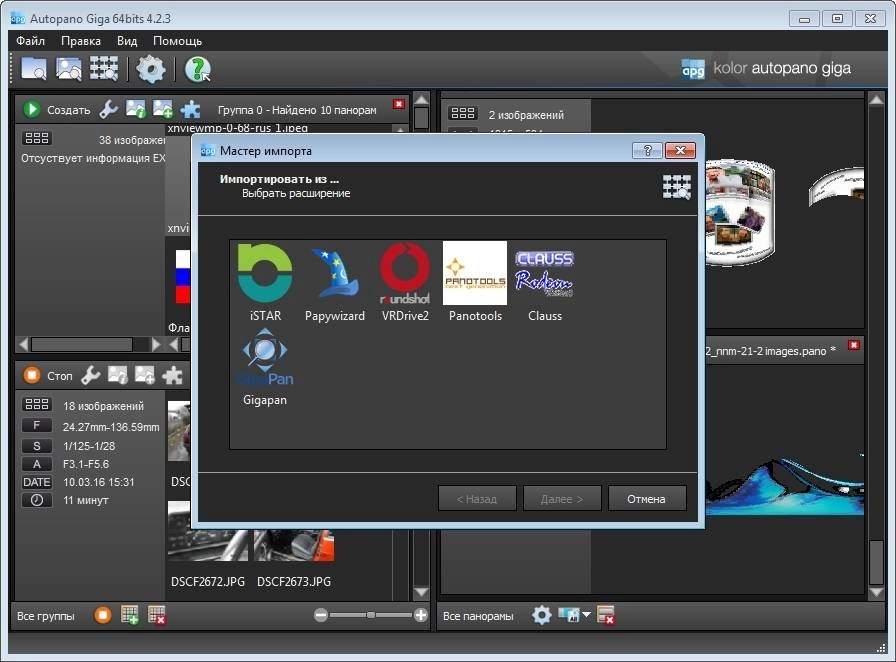Click the blue mountain panorama preview

pyautogui.click(x=784, y=485)
